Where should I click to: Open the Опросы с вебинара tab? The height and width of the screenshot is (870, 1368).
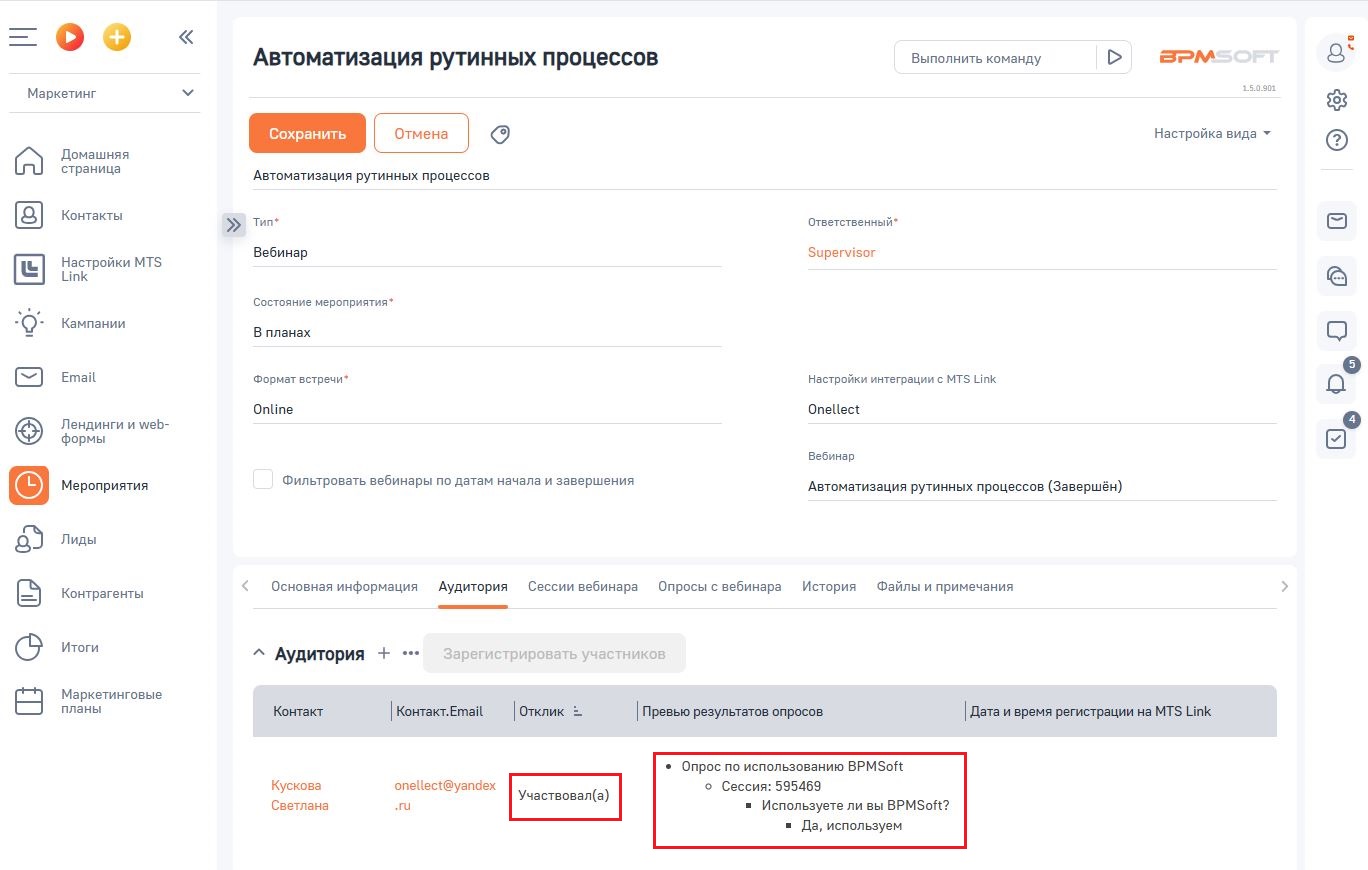[x=719, y=586]
